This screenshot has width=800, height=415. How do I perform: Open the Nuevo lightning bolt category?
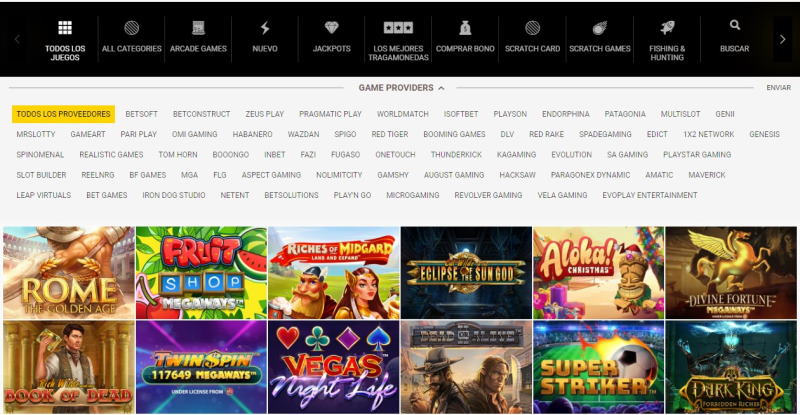click(265, 28)
